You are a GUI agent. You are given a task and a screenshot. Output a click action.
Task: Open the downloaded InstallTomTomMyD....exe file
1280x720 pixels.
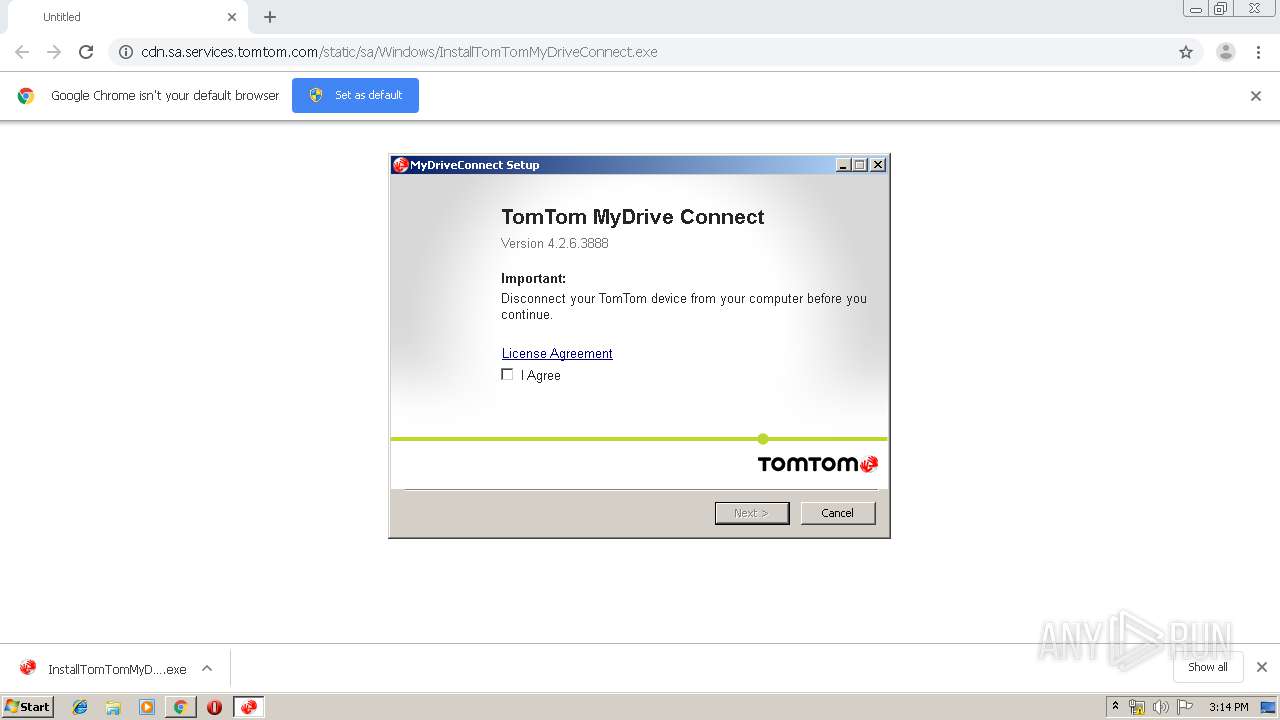click(103, 669)
